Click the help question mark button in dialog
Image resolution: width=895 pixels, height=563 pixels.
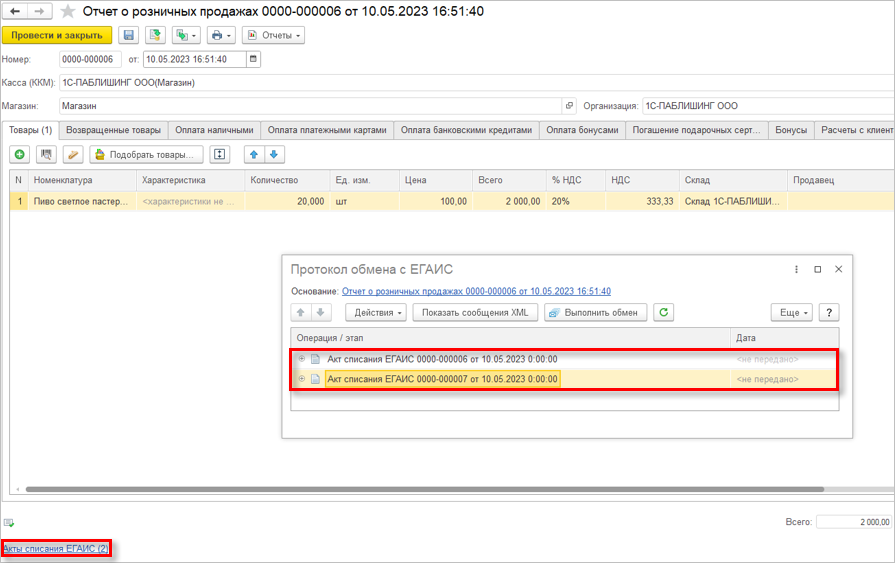[828, 312]
